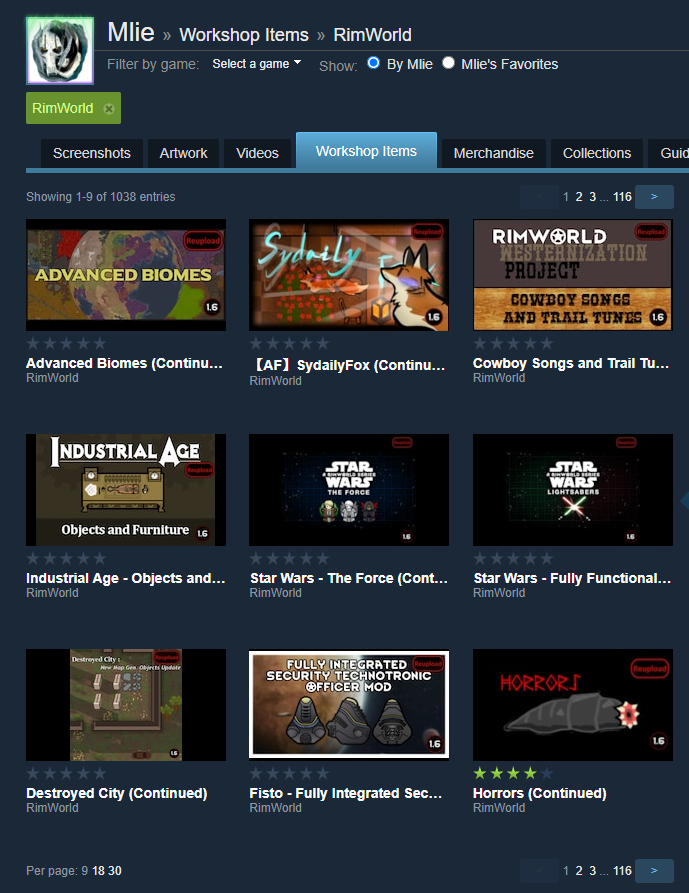Viewport: 689px width, 893px height.
Task: Go to next page using bottom arrow
Action: click(x=654, y=871)
